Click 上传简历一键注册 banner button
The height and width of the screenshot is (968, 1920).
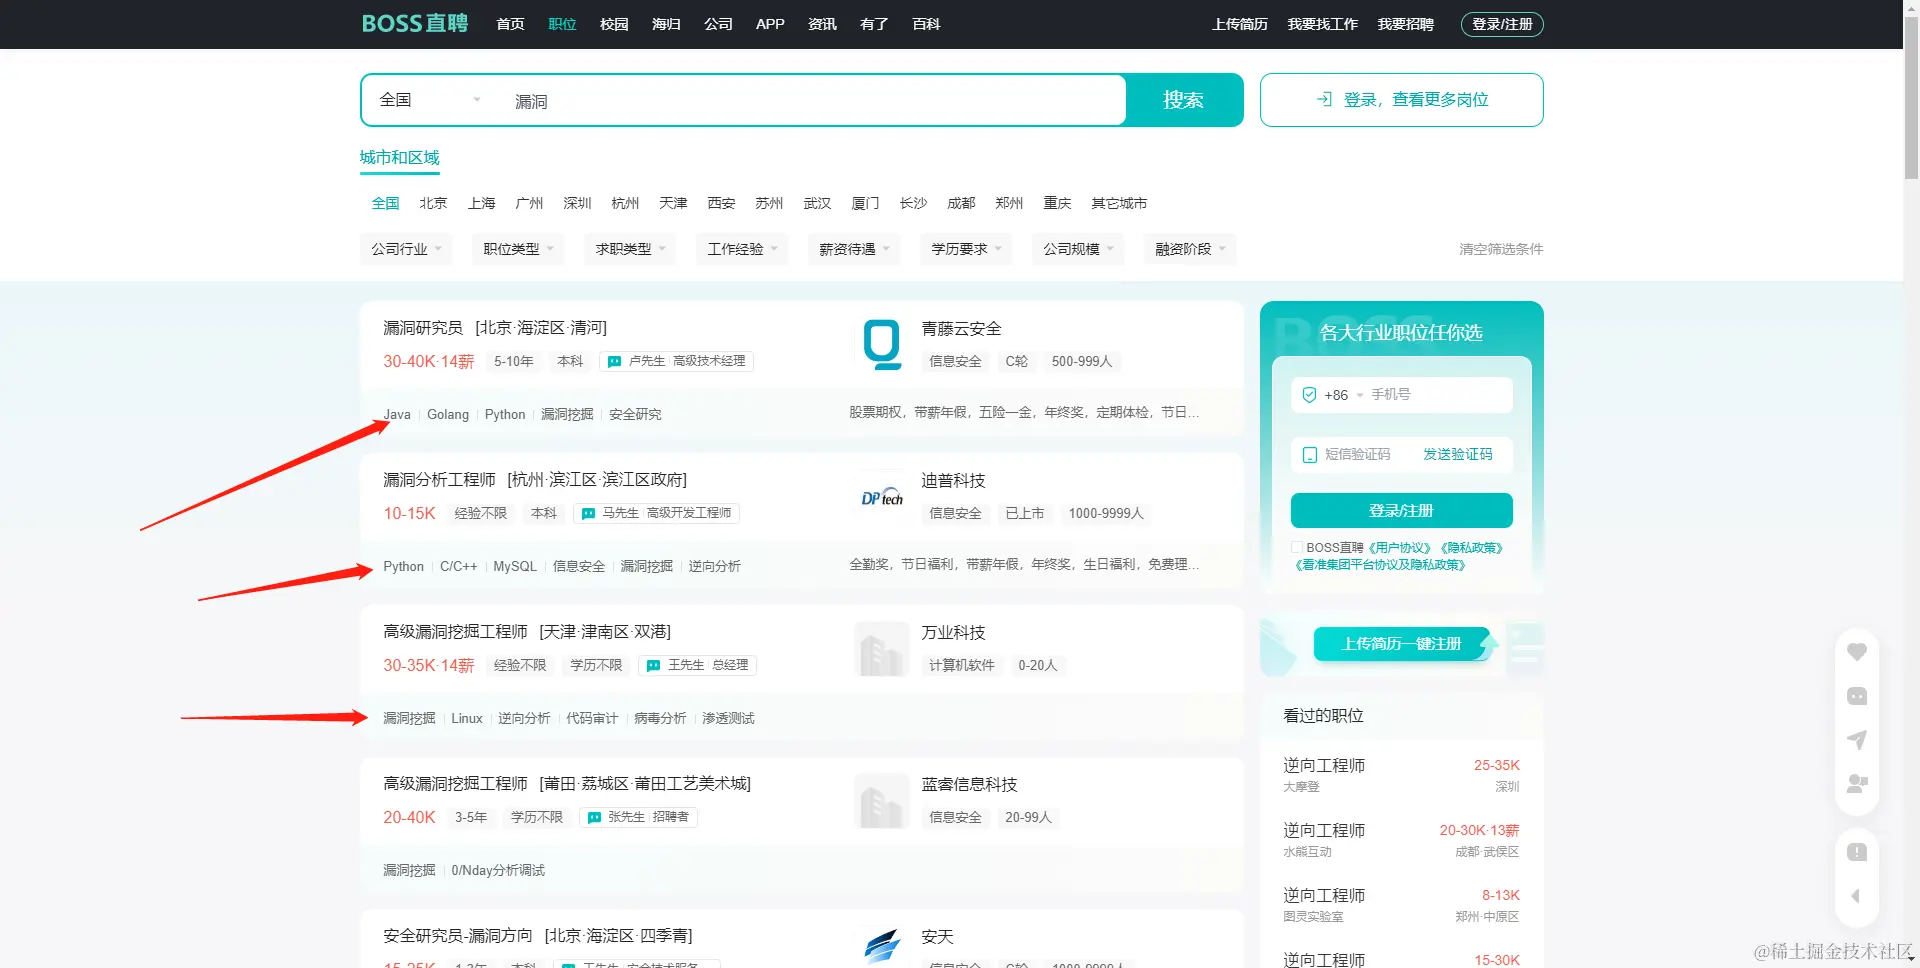coord(1401,644)
